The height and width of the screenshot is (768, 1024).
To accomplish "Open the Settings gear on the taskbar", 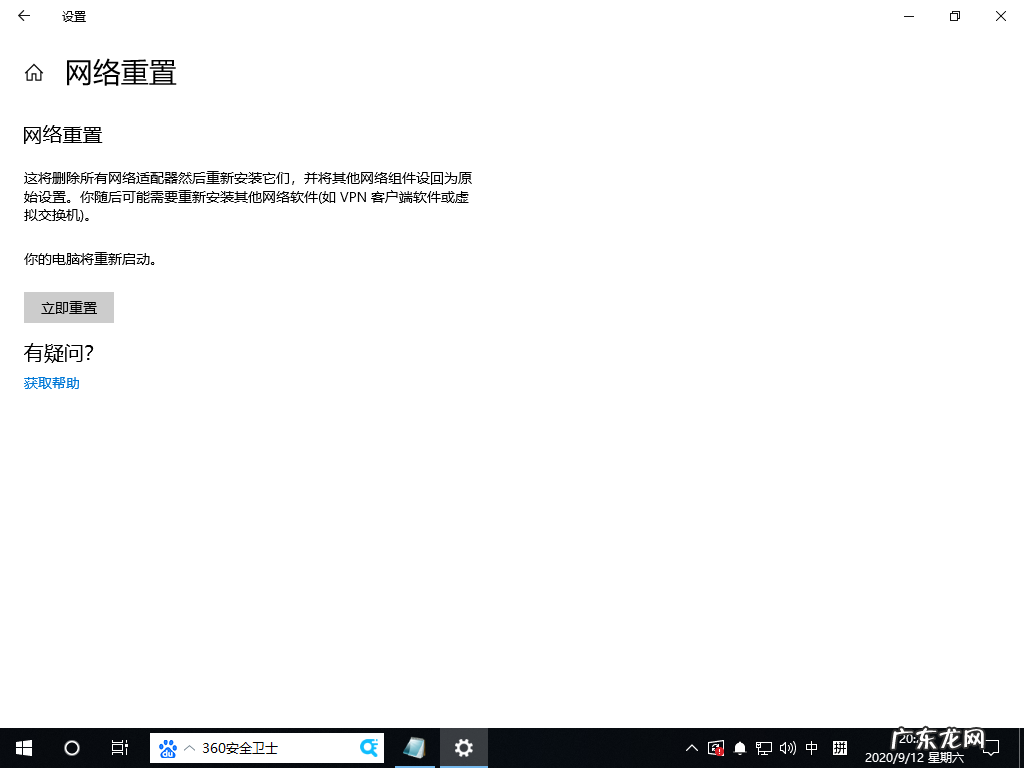I will (x=463, y=747).
